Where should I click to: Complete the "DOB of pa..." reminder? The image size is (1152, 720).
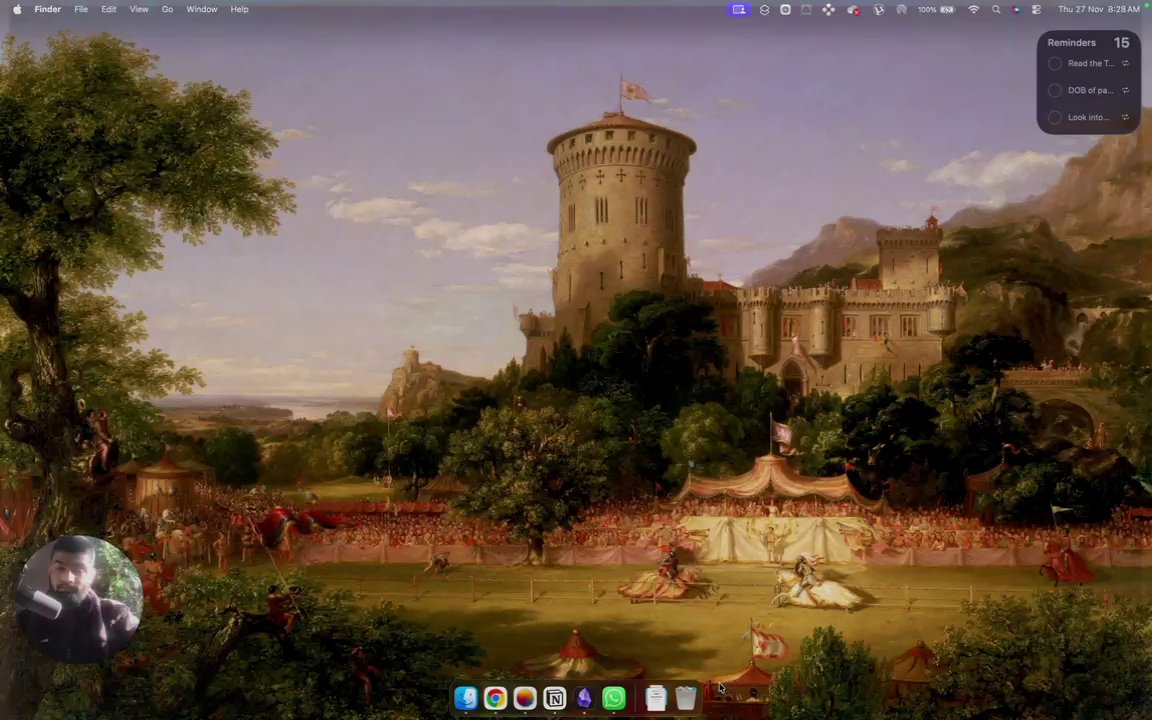(x=1054, y=90)
